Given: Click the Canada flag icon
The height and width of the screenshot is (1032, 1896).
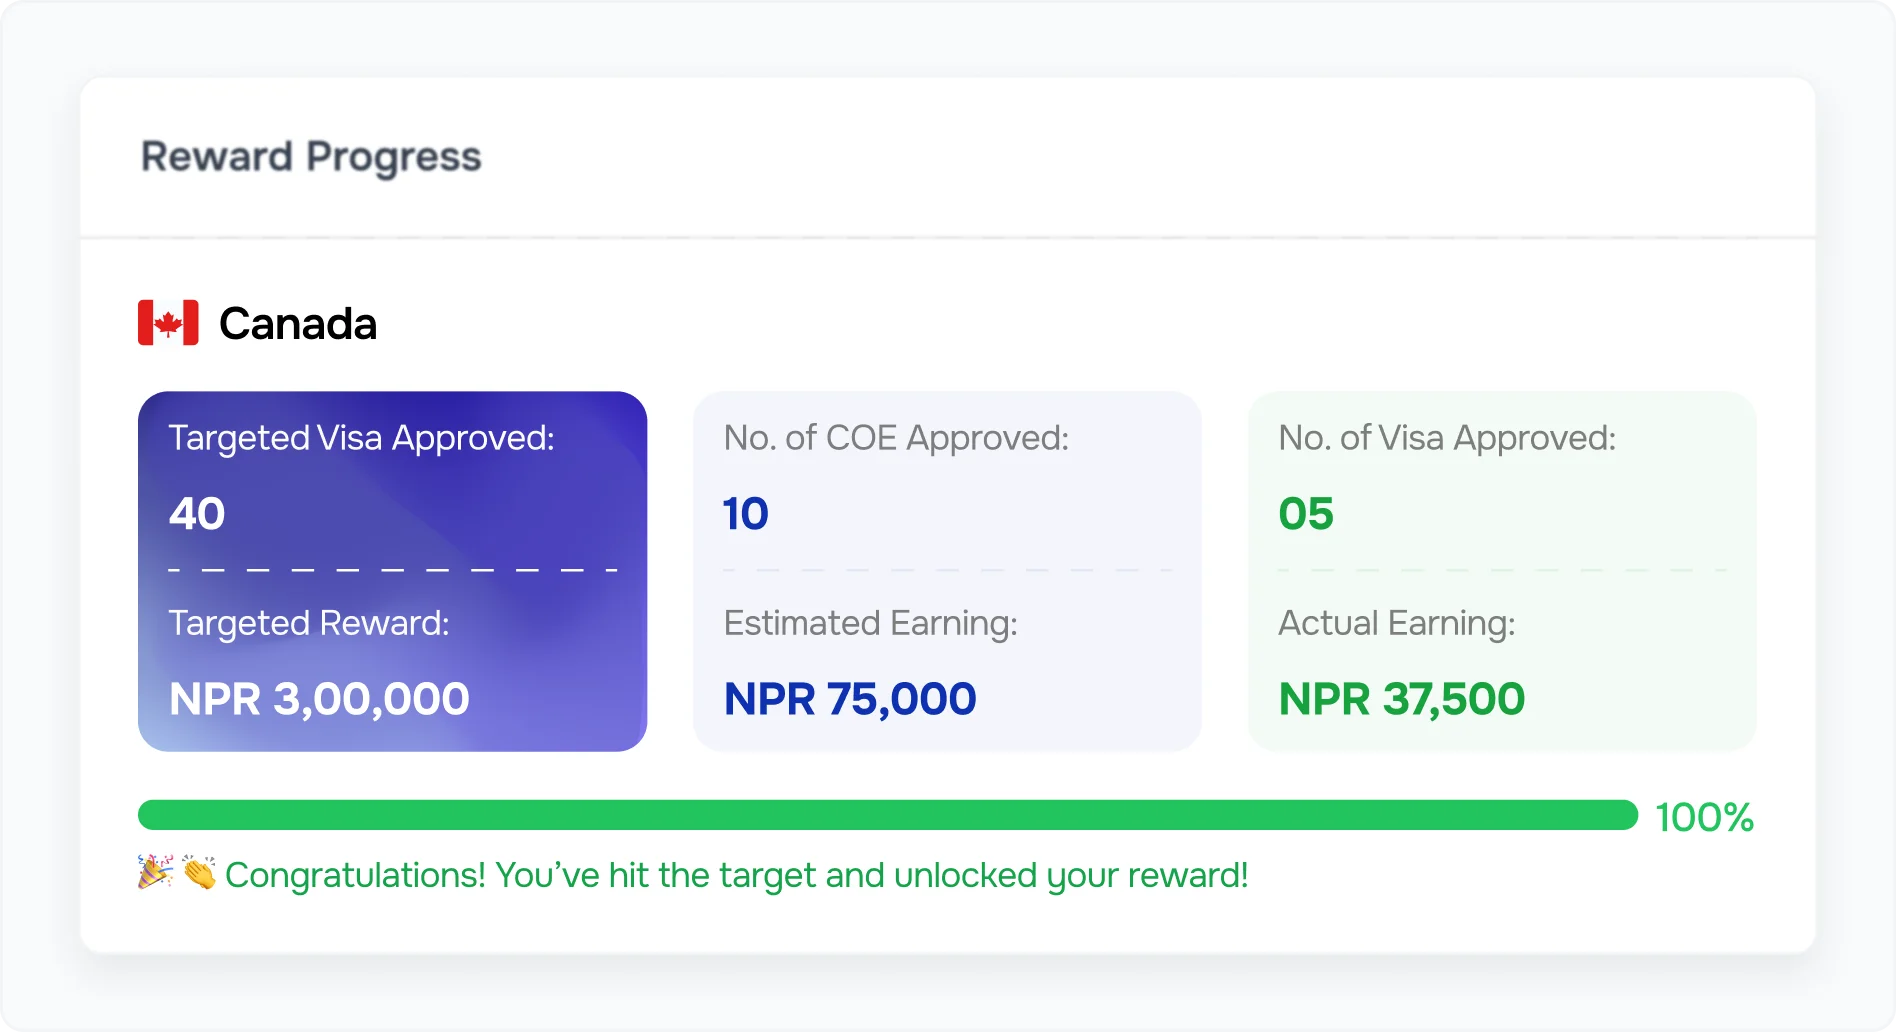Looking at the screenshot, I should click(168, 322).
